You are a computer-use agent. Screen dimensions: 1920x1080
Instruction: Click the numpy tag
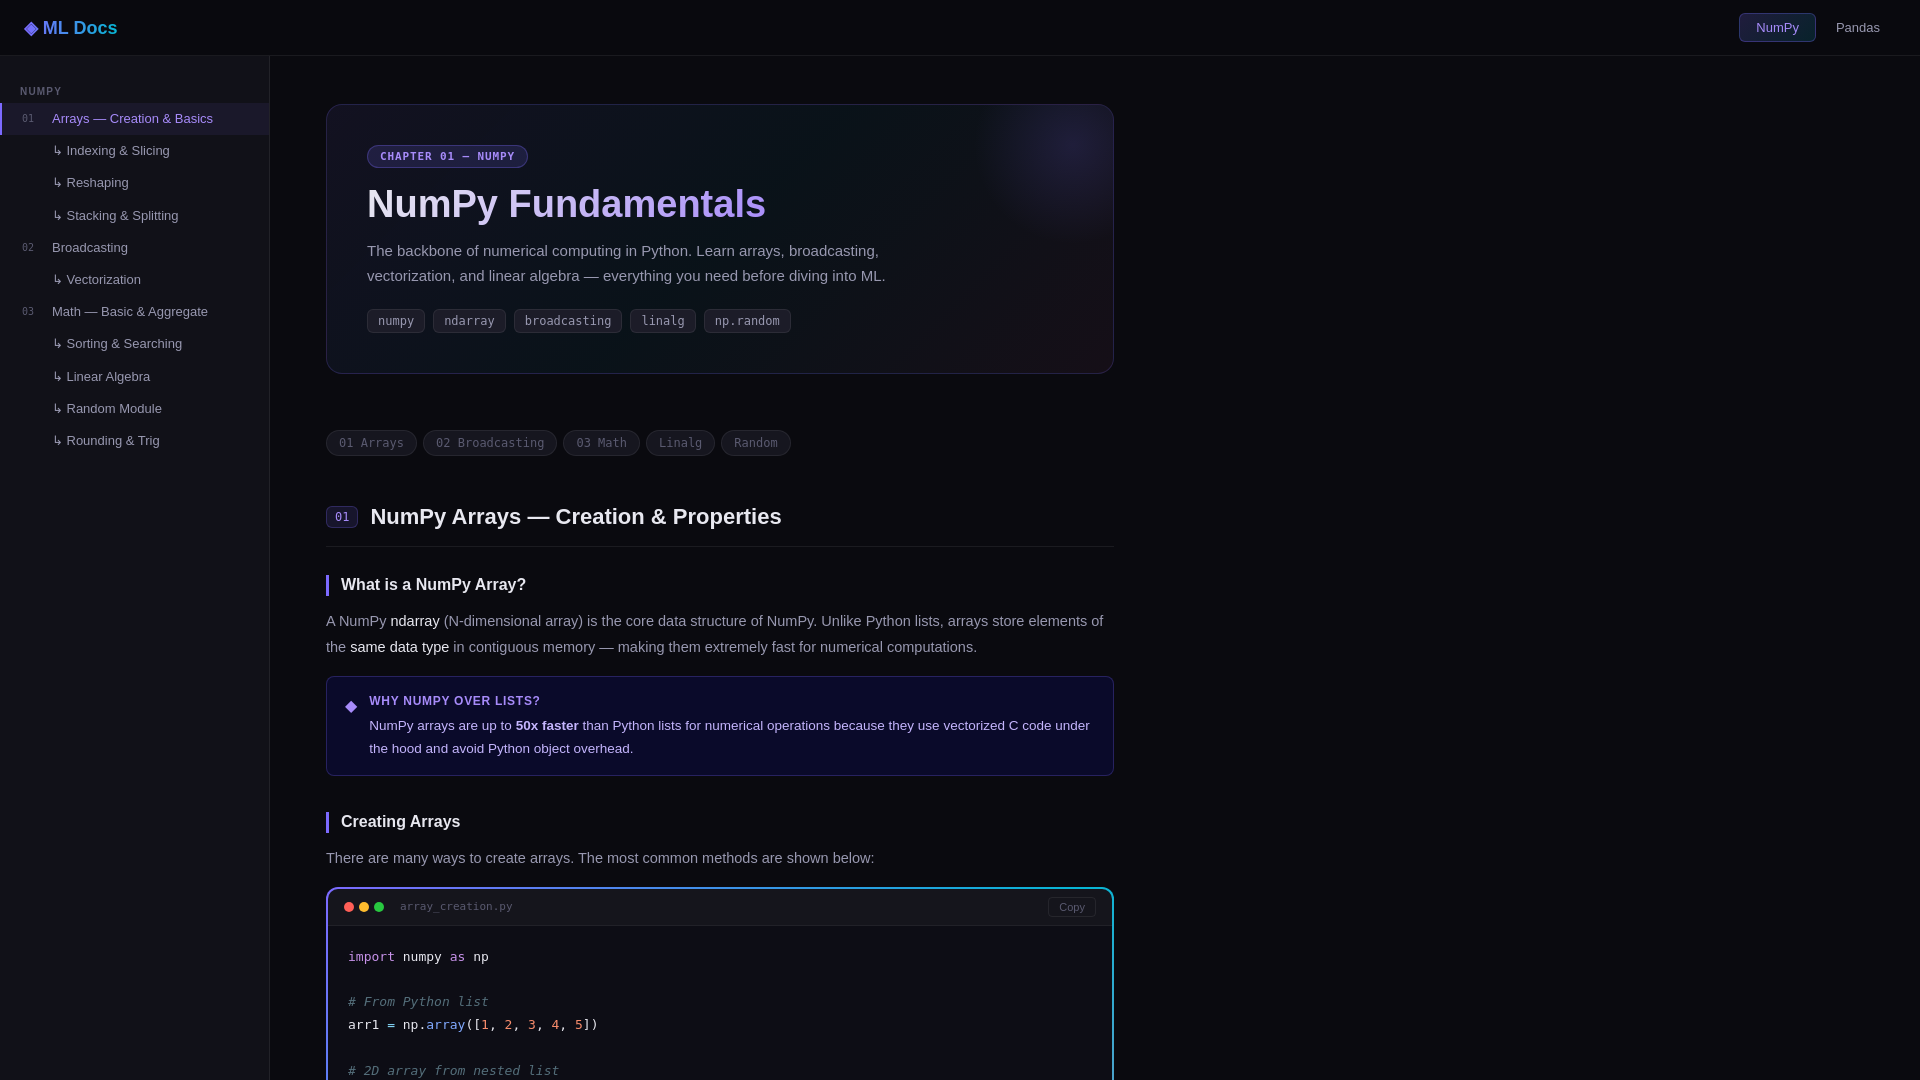396,321
